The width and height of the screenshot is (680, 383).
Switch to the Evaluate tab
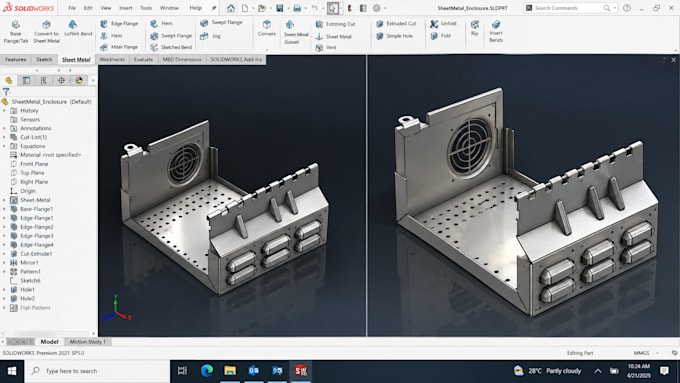(x=143, y=59)
